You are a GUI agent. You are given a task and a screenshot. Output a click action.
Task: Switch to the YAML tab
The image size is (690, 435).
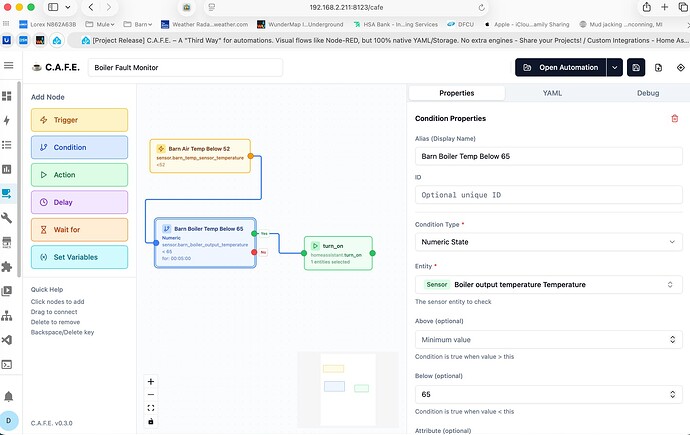[552, 93]
